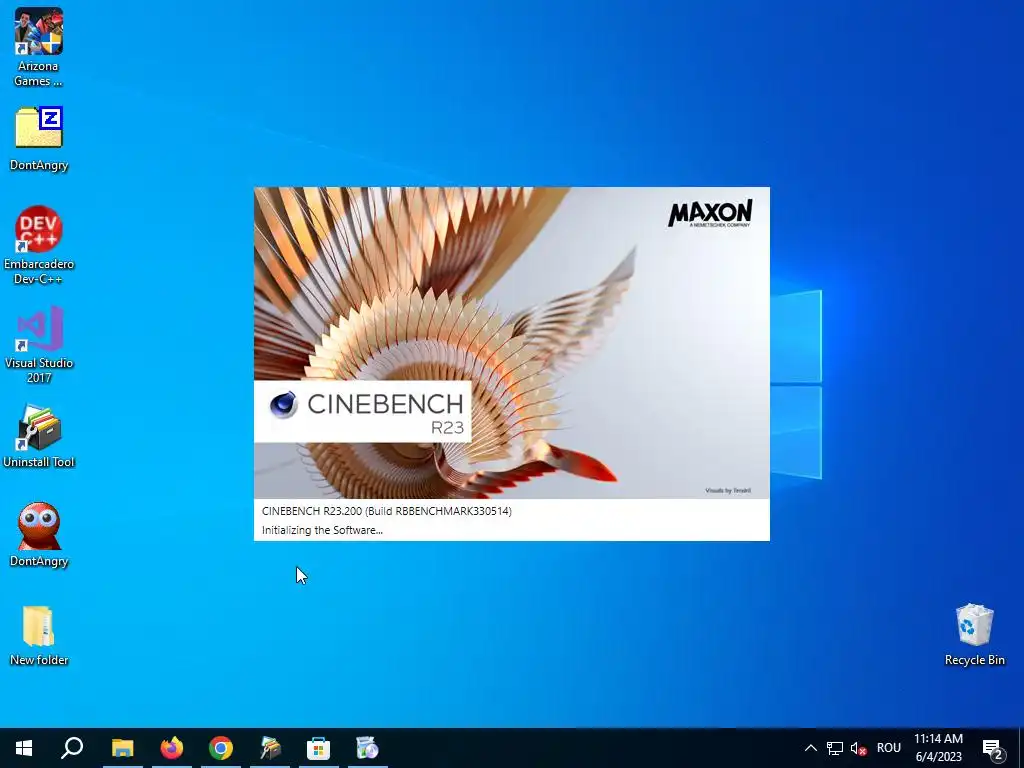The width and height of the screenshot is (1024, 768).
Task: Select the DontAngry red creature icon
Action: (x=39, y=534)
